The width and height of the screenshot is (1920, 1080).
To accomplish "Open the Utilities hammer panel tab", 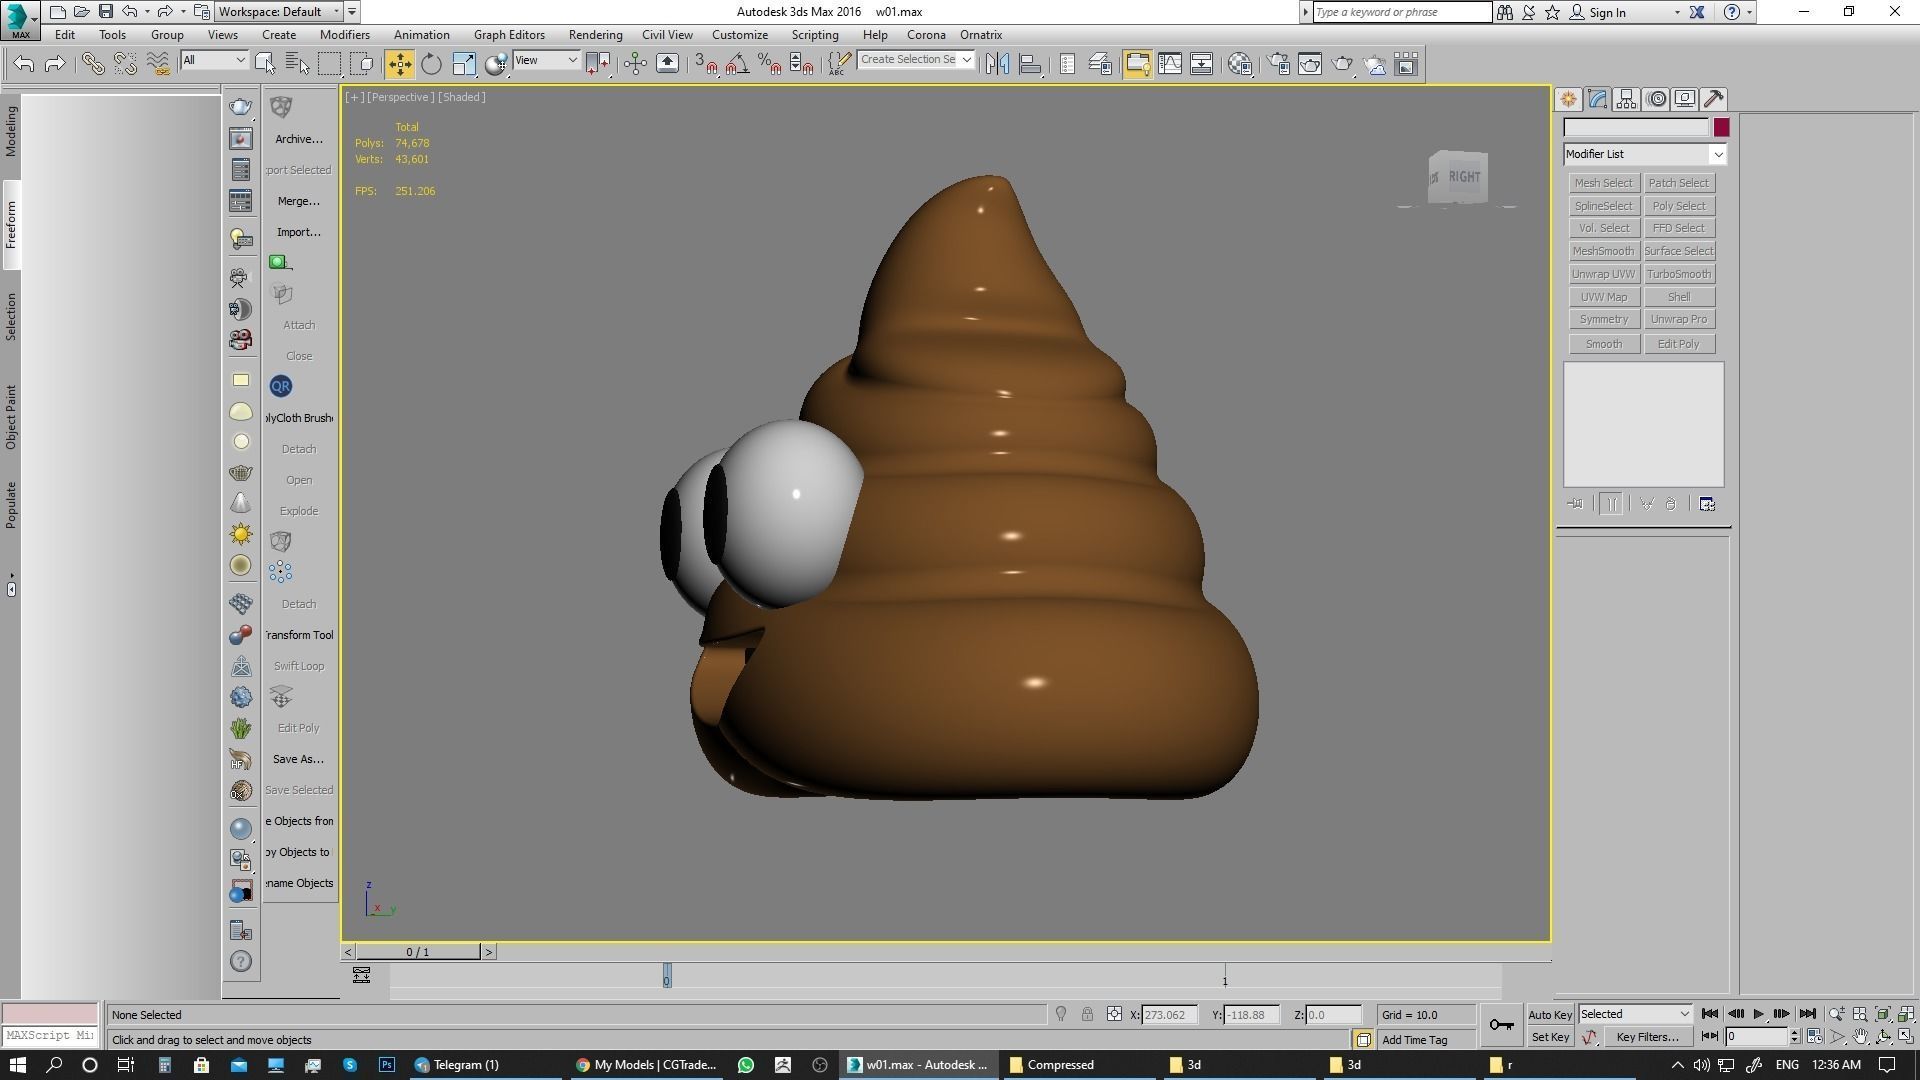I will [x=1714, y=99].
